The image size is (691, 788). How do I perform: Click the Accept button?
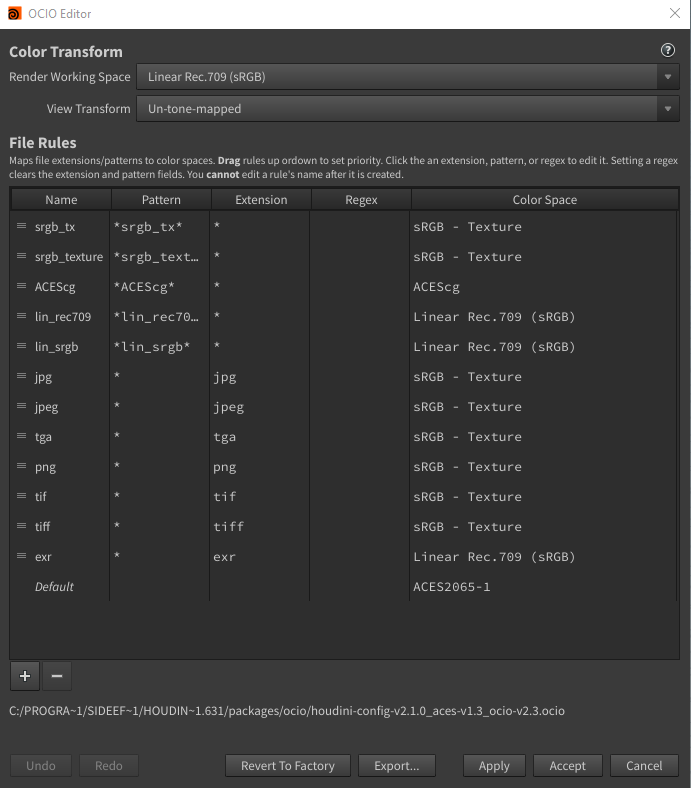(567, 765)
